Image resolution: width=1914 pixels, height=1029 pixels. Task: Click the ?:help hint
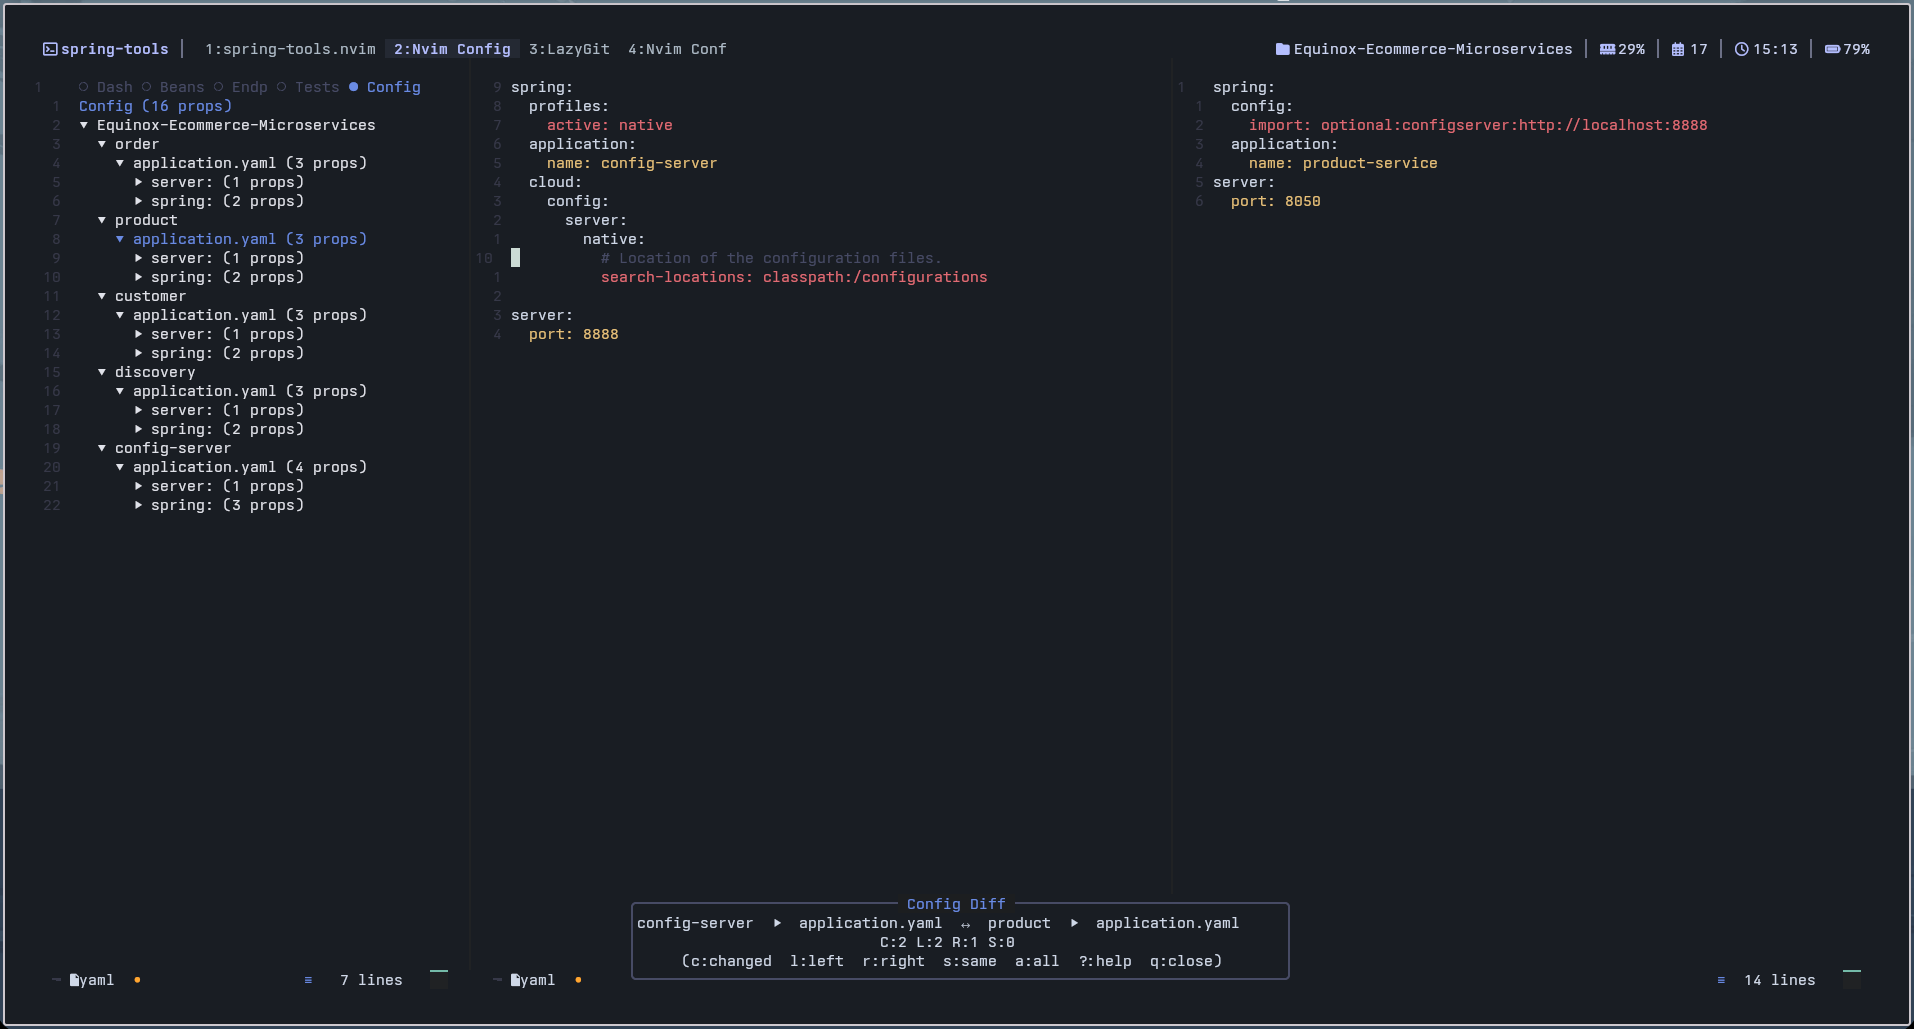(x=1105, y=961)
